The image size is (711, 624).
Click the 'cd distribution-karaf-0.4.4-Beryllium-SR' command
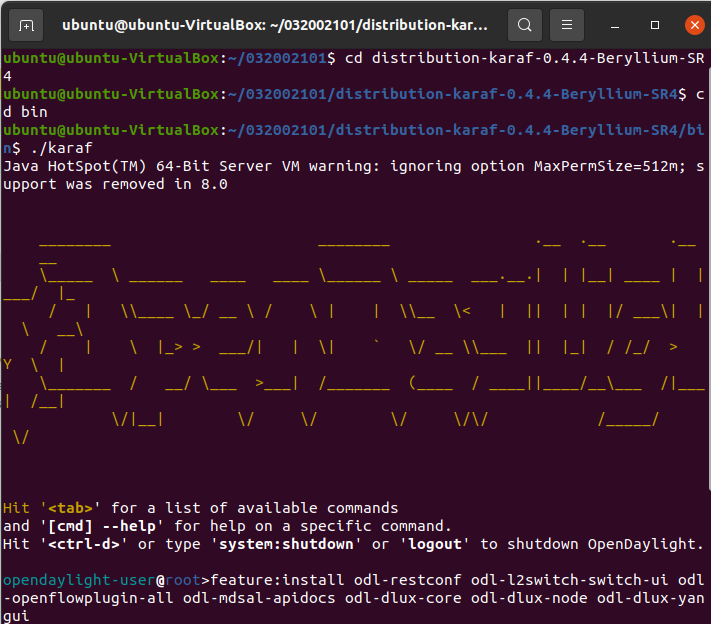525,58
